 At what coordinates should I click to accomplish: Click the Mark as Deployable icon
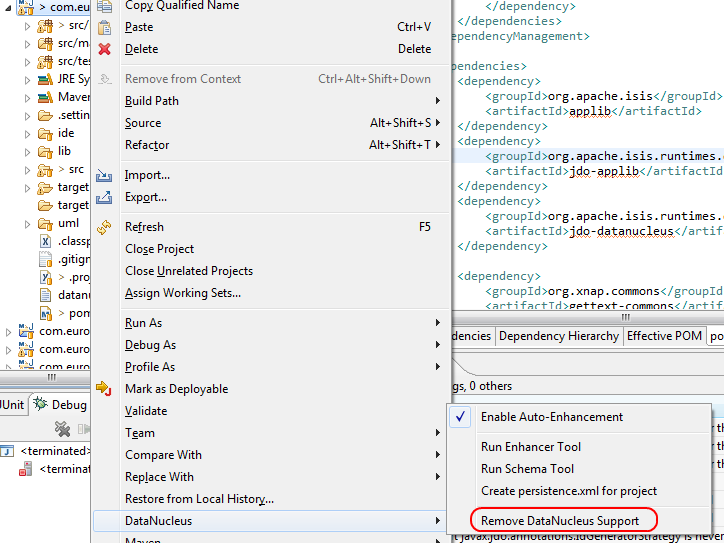point(104,389)
